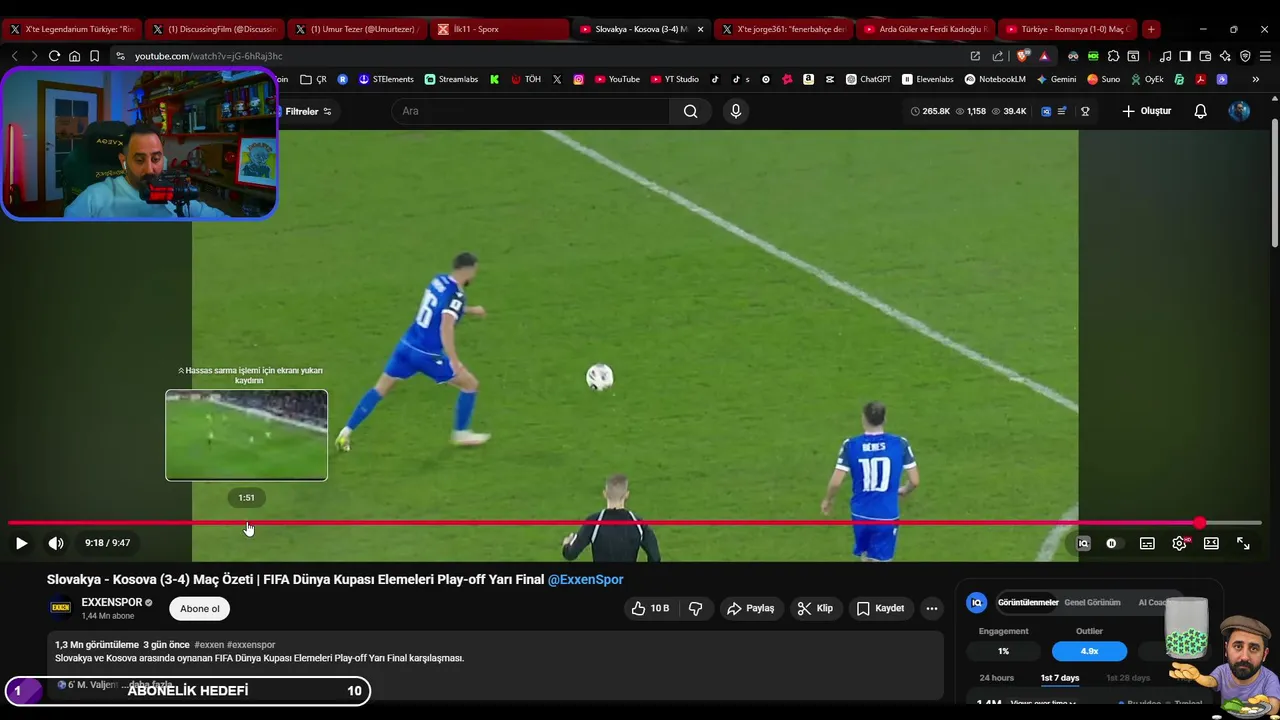Viewport: 1280px width, 720px height.
Task: Go to the browser home page
Action: pyautogui.click(x=74, y=56)
